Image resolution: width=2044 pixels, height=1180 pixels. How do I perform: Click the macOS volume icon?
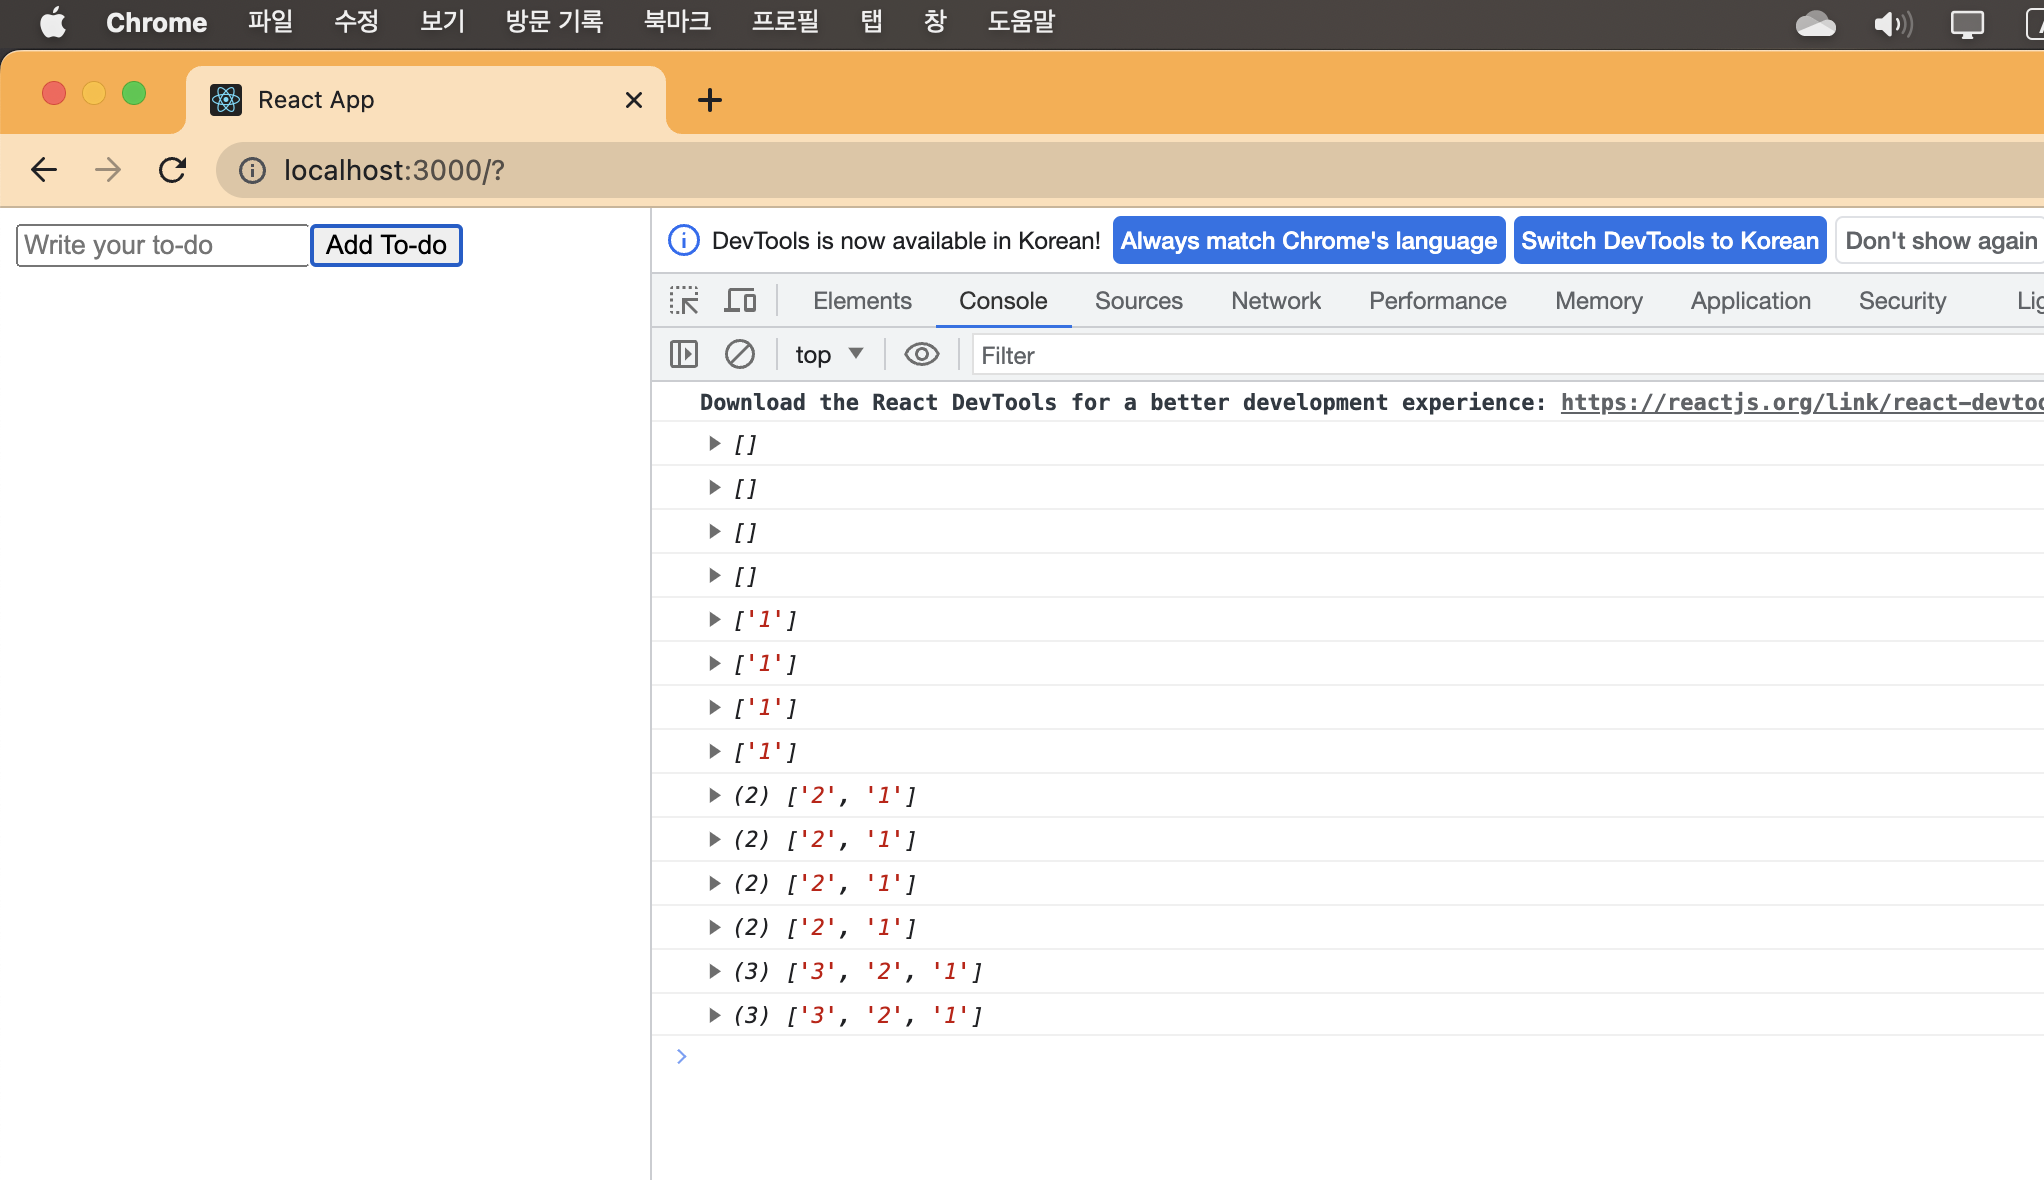tap(1891, 23)
